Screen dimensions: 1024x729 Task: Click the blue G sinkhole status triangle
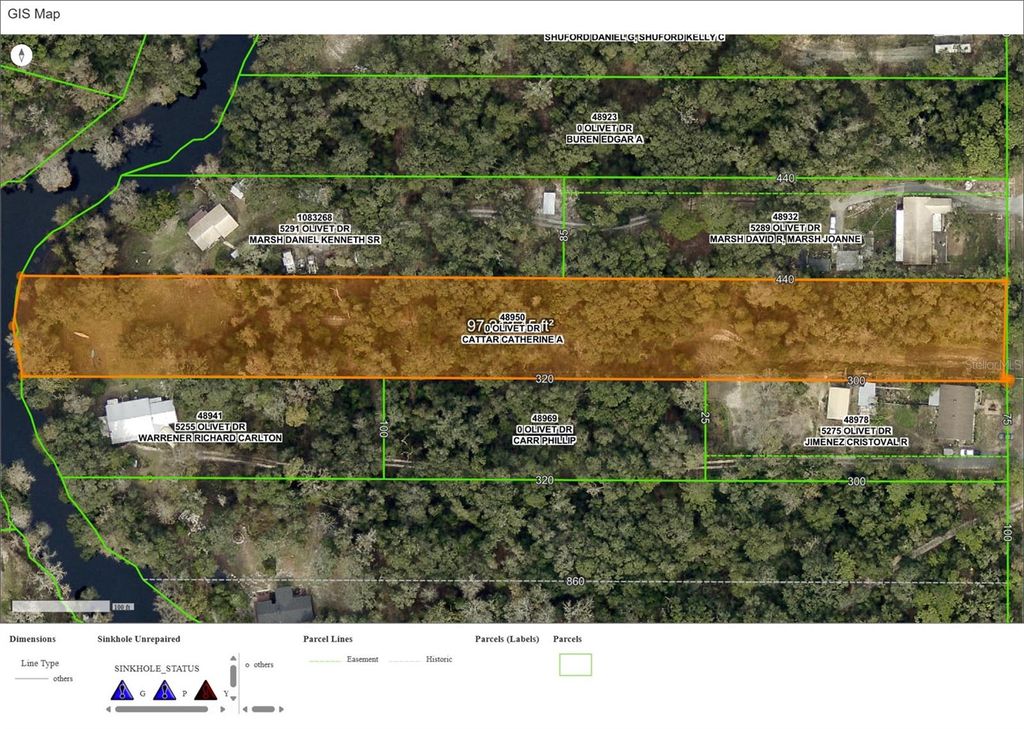coord(122,688)
